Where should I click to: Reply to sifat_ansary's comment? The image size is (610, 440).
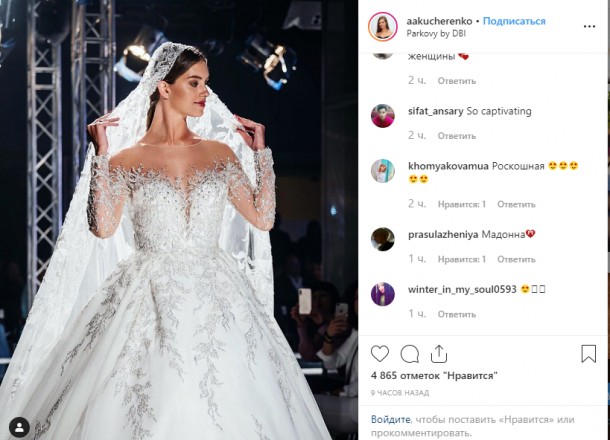(x=457, y=136)
